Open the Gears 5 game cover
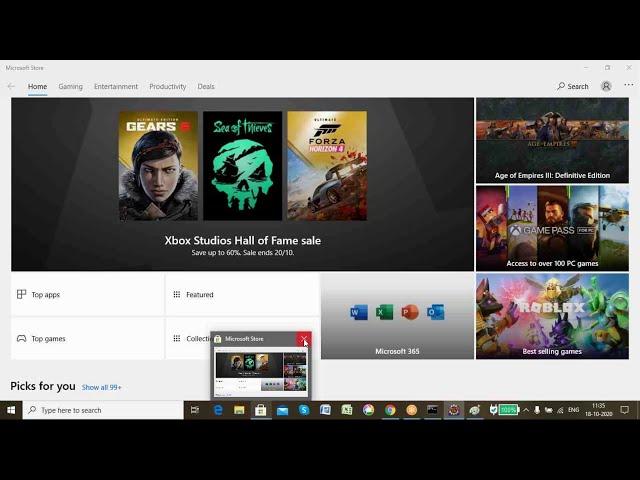This screenshot has width=640, height=480. point(158,166)
